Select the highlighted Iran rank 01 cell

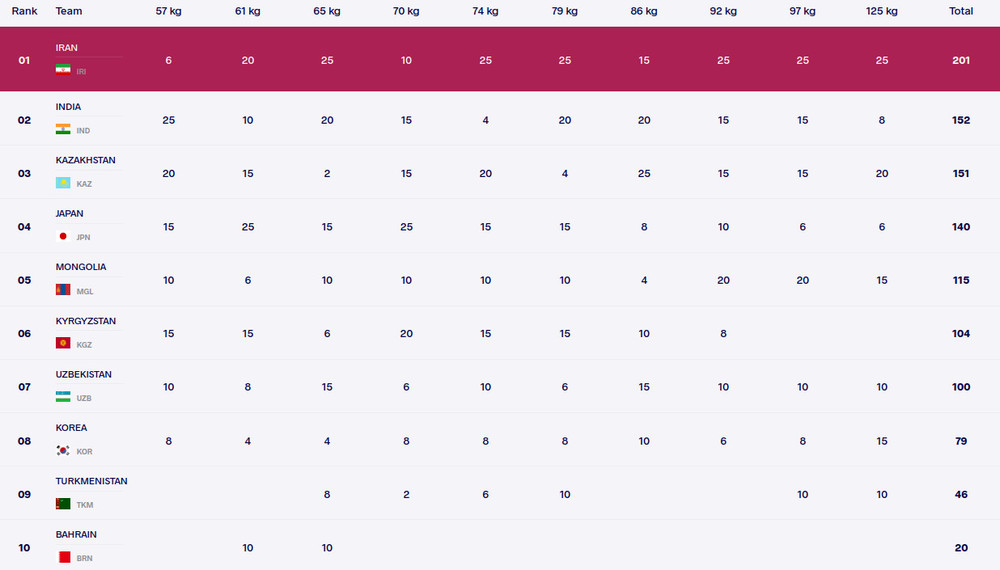(24, 60)
